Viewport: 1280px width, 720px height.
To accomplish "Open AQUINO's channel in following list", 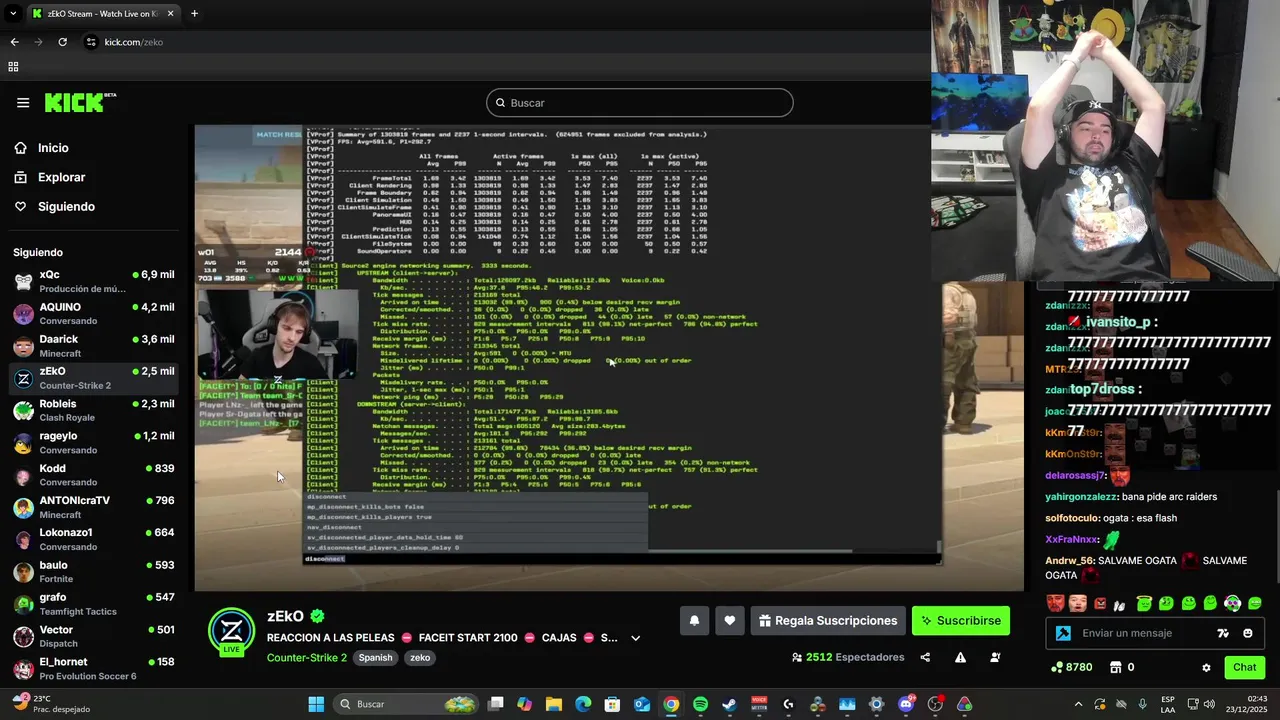I will tap(94, 314).
